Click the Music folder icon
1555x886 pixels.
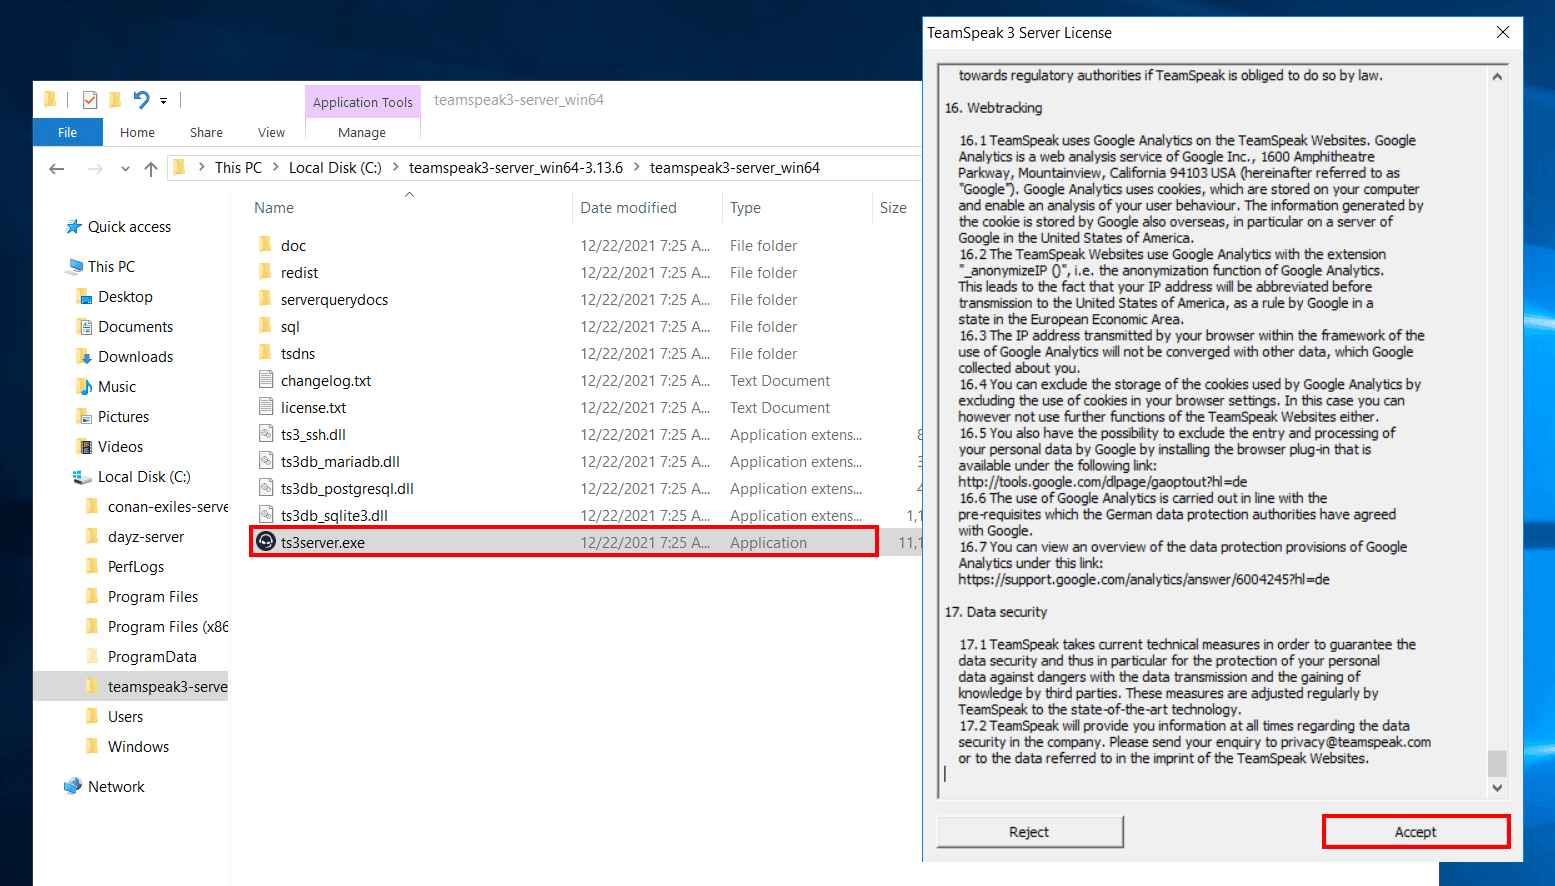84,387
